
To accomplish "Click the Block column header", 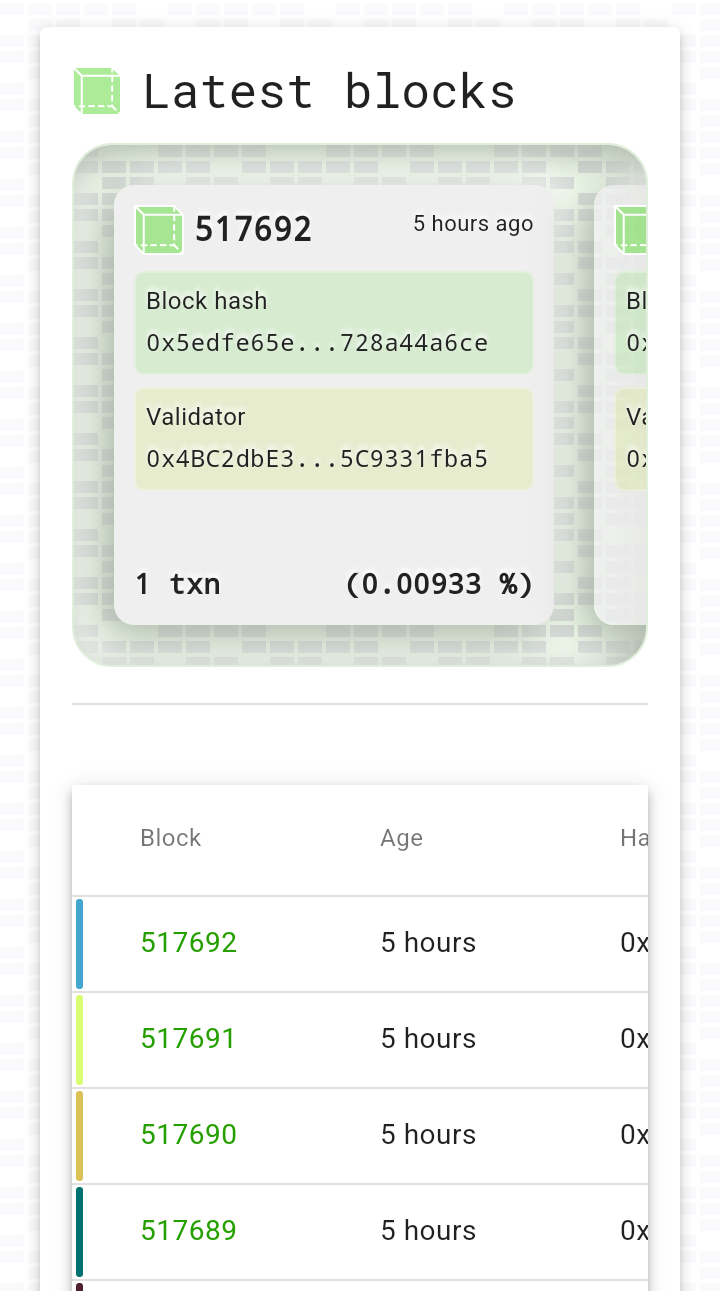I will tap(171, 838).
